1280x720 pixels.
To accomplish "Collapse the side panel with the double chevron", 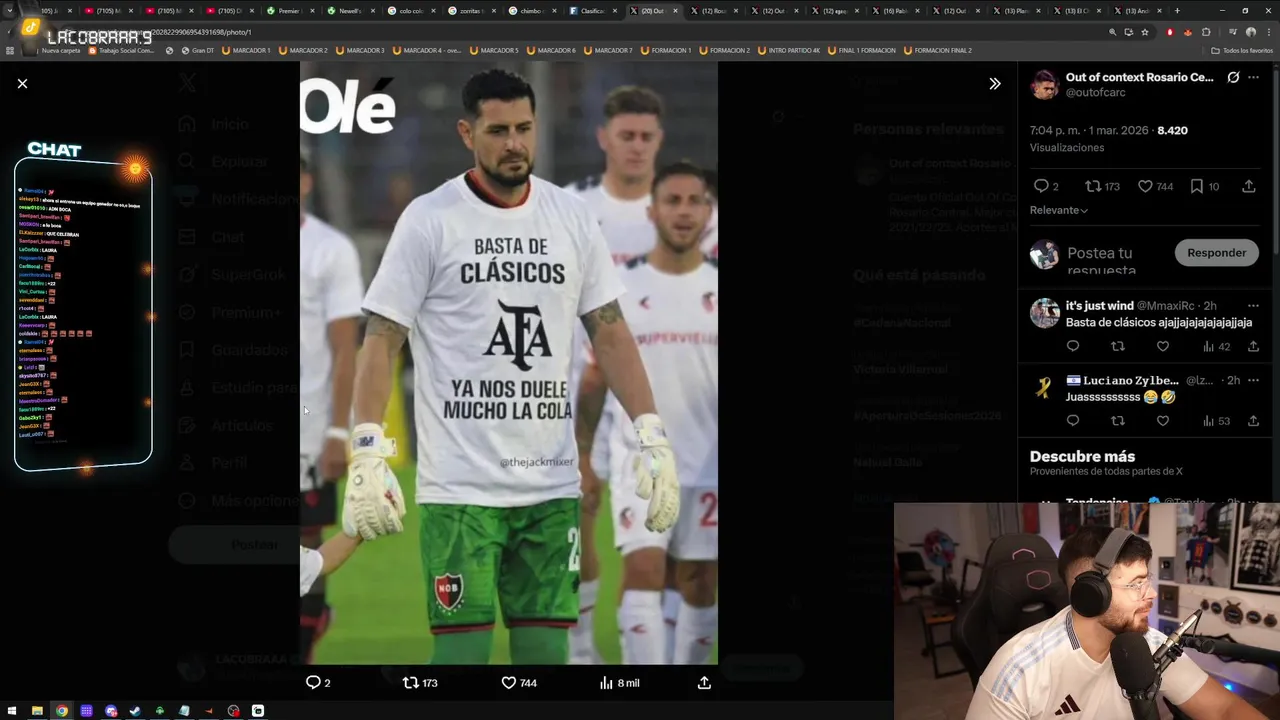I will 994,84.
